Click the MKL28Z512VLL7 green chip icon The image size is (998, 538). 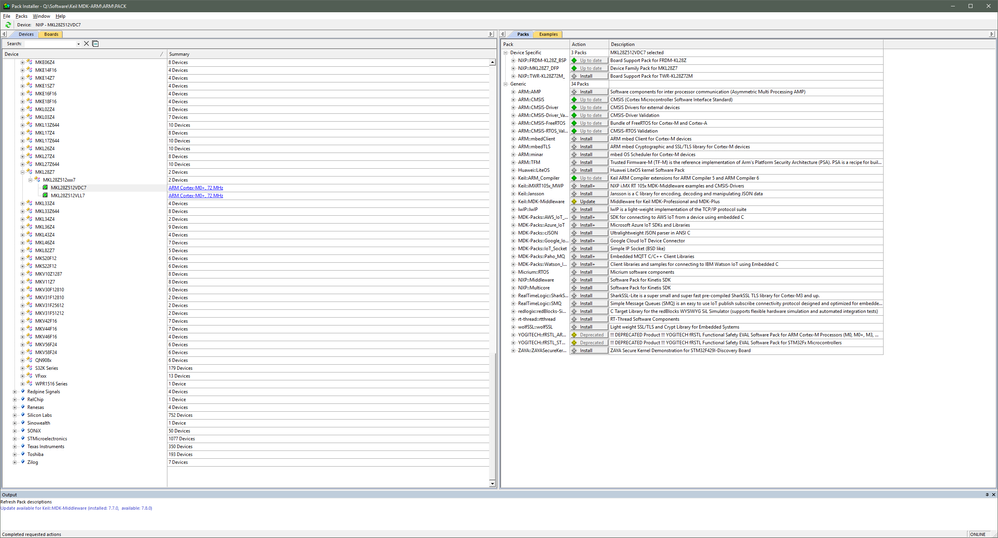tap(45, 195)
